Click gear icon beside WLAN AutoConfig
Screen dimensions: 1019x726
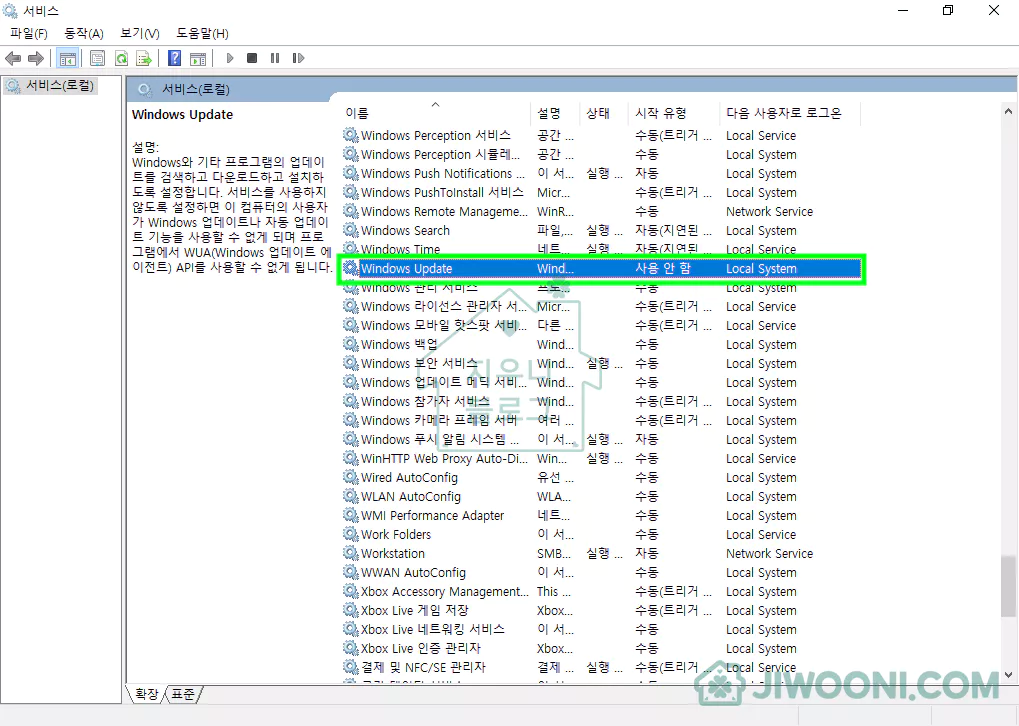[351, 497]
